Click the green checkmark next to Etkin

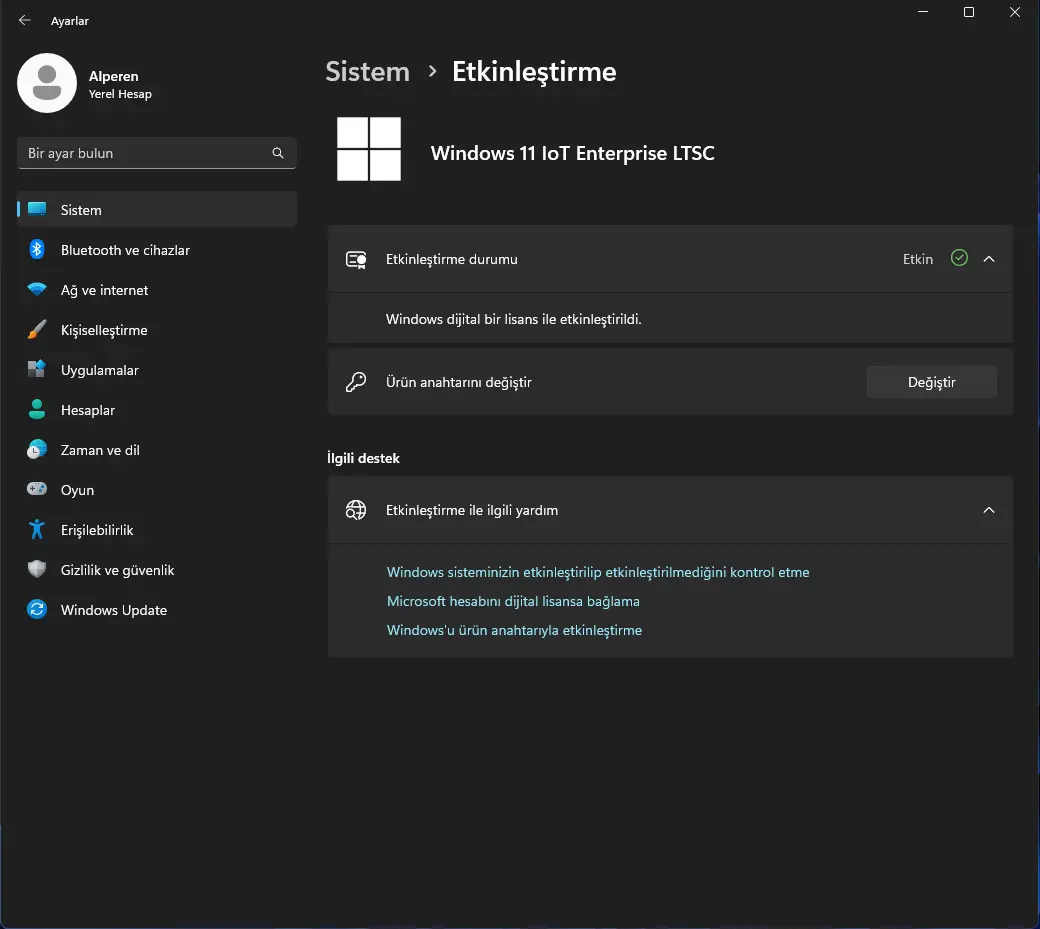959,258
